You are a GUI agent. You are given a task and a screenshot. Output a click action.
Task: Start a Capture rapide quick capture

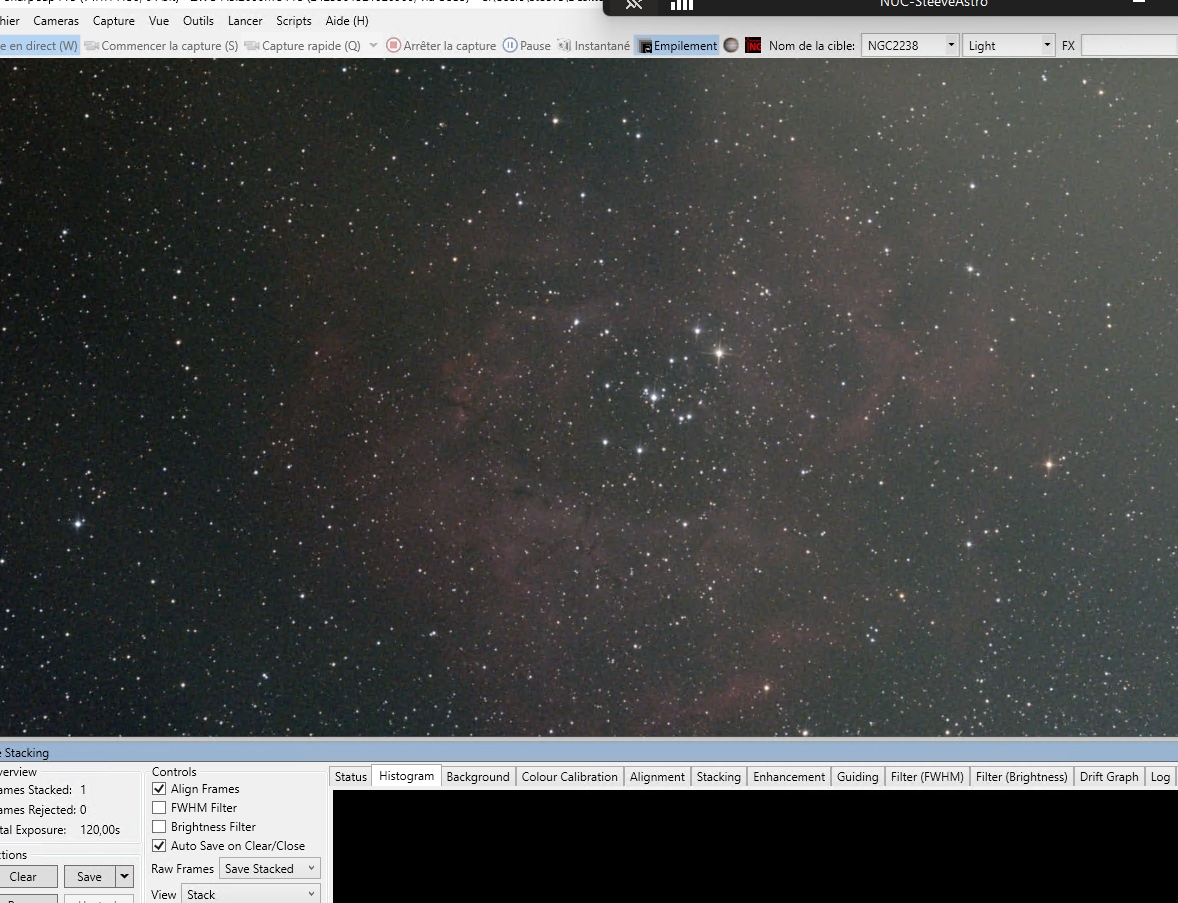(x=302, y=46)
